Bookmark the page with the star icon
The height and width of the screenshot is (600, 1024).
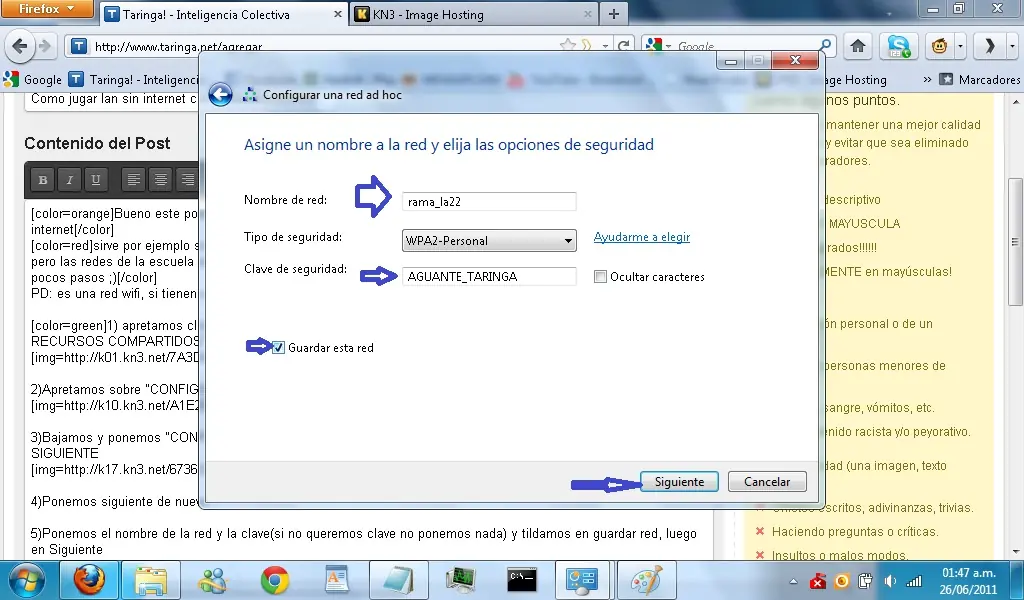pos(568,45)
